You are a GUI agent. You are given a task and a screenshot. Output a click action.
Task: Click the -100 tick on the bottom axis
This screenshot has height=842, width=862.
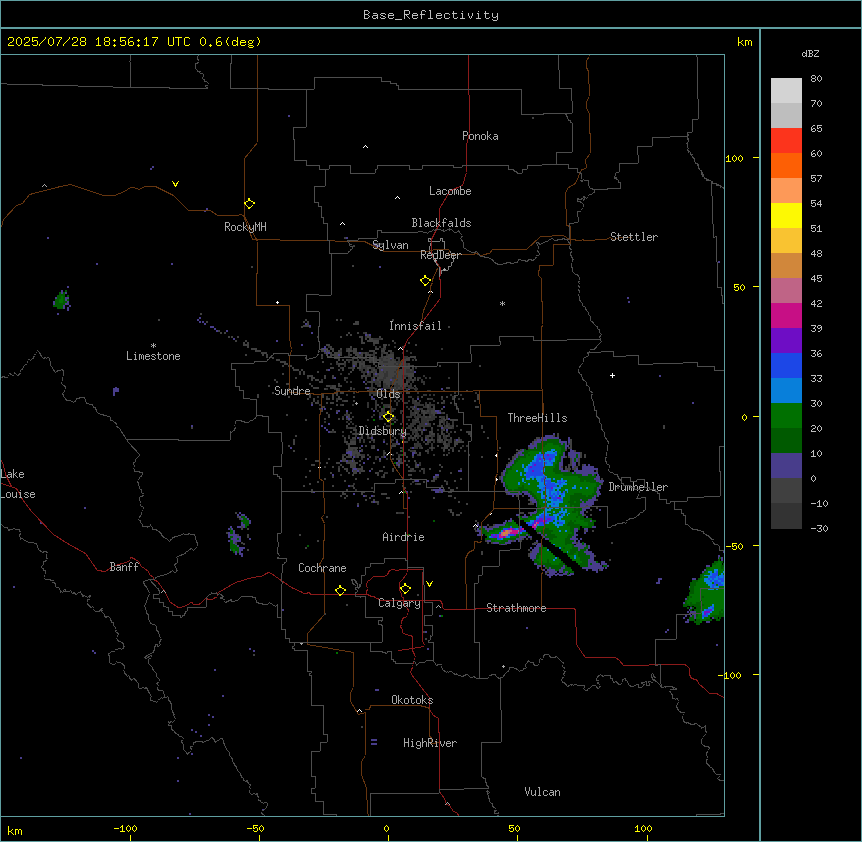125,828
